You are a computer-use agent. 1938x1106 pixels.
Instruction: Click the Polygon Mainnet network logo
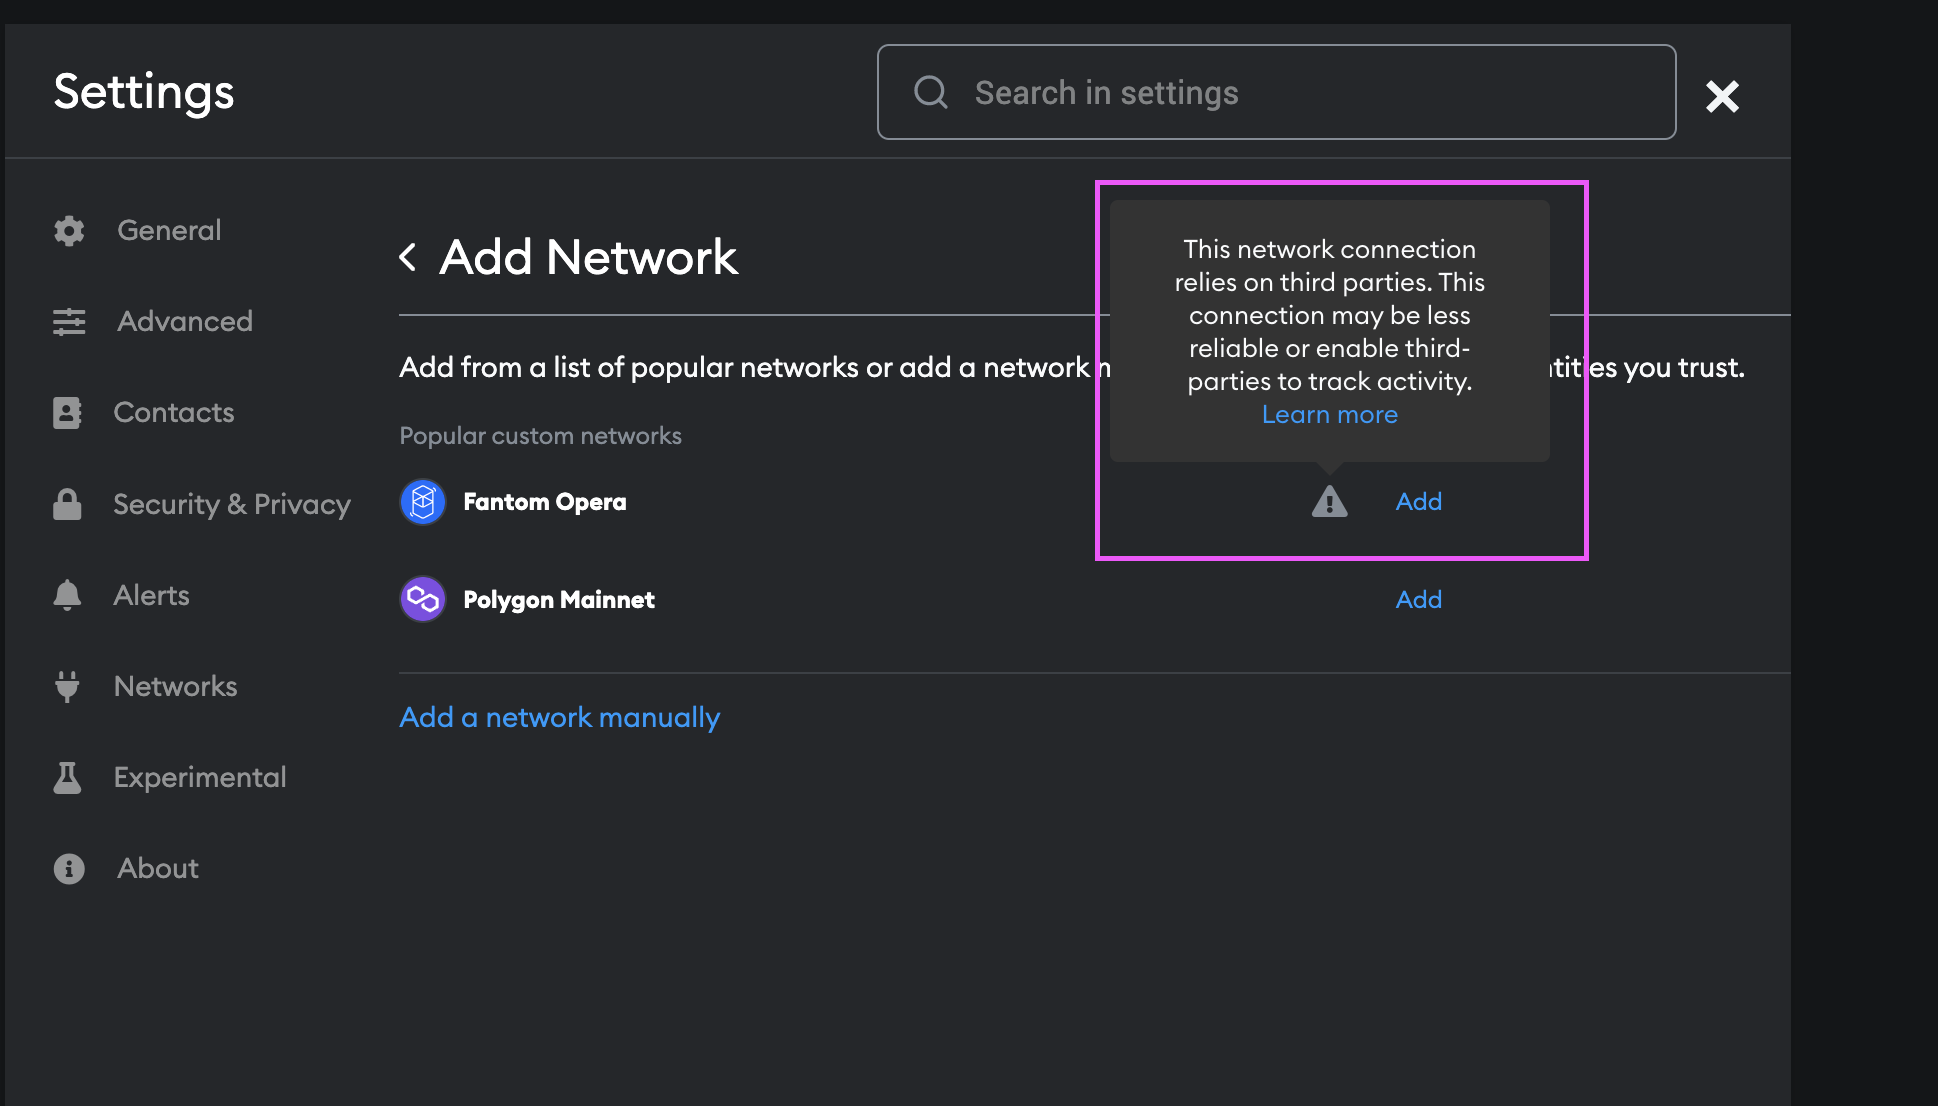pos(423,599)
